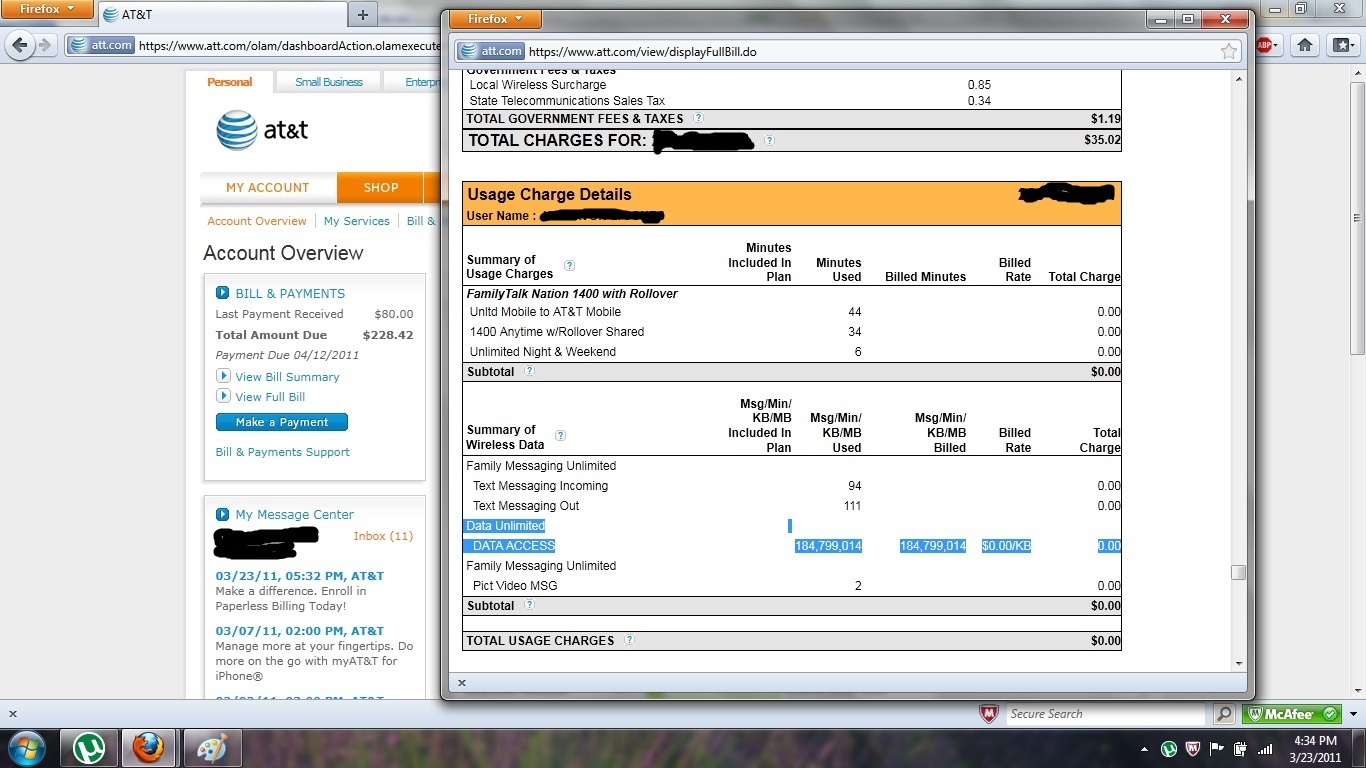Click the View Bill Summary link
Screen dimensions: 1366x768
287,377
